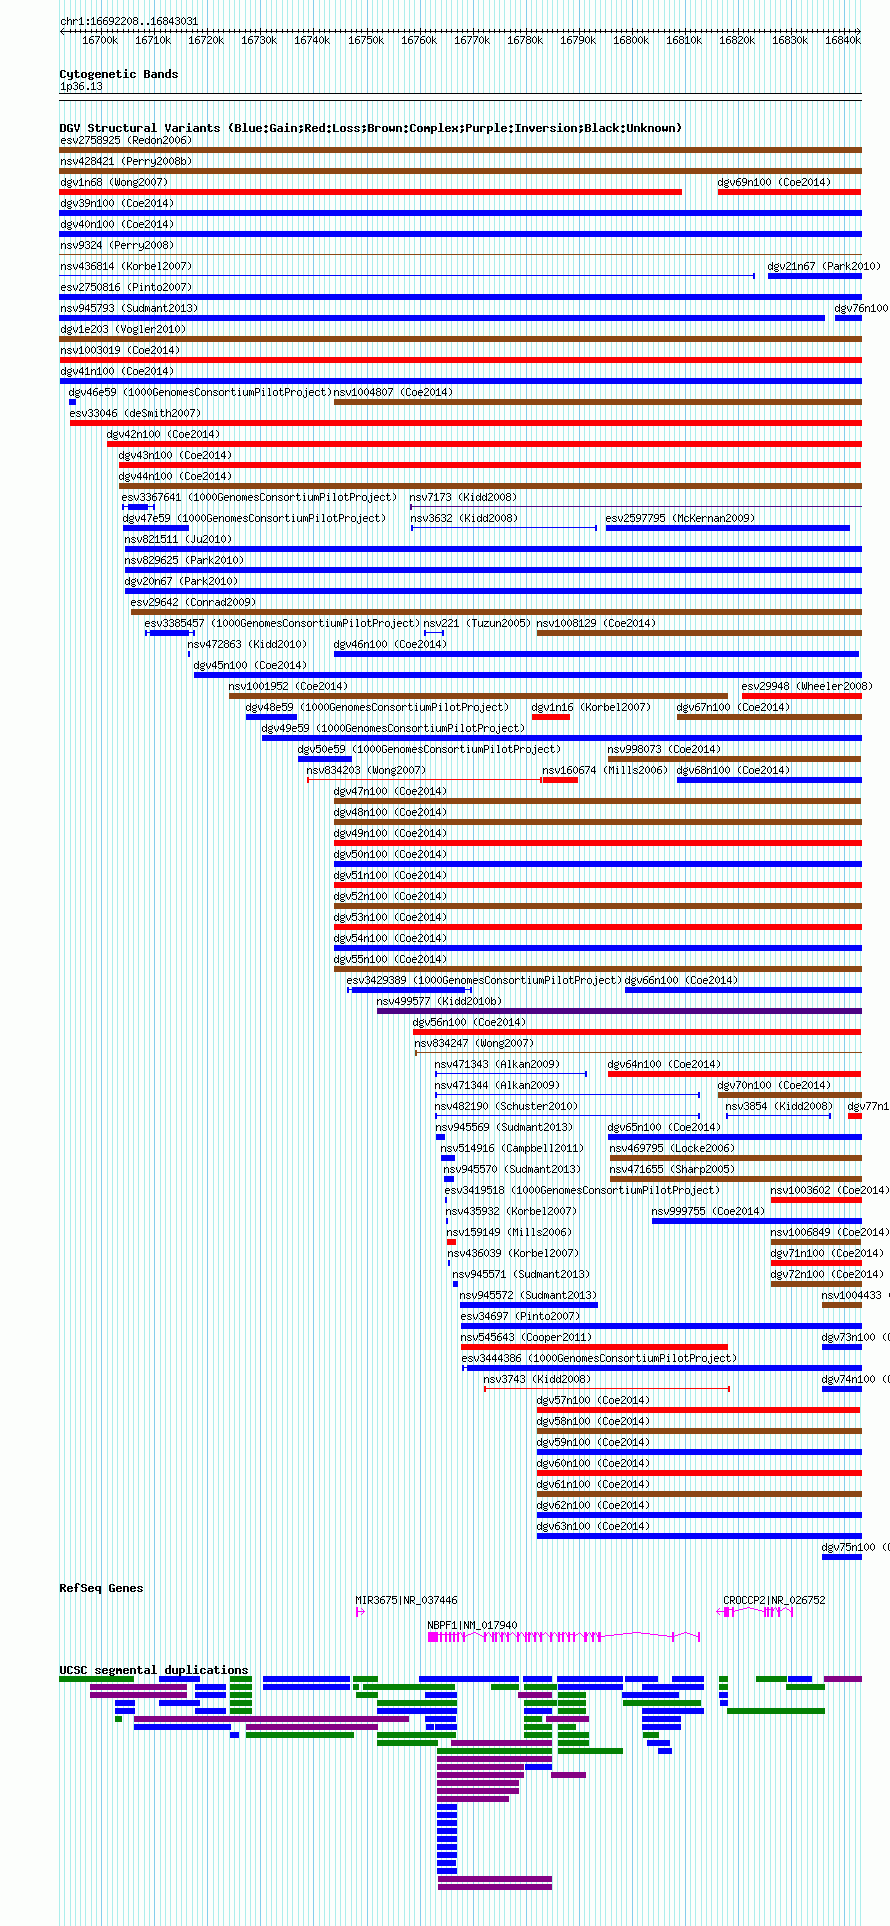Click nsv159149 (Mills2006) label
This screenshot has height=1926, width=890.
[x=510, y=1232]
